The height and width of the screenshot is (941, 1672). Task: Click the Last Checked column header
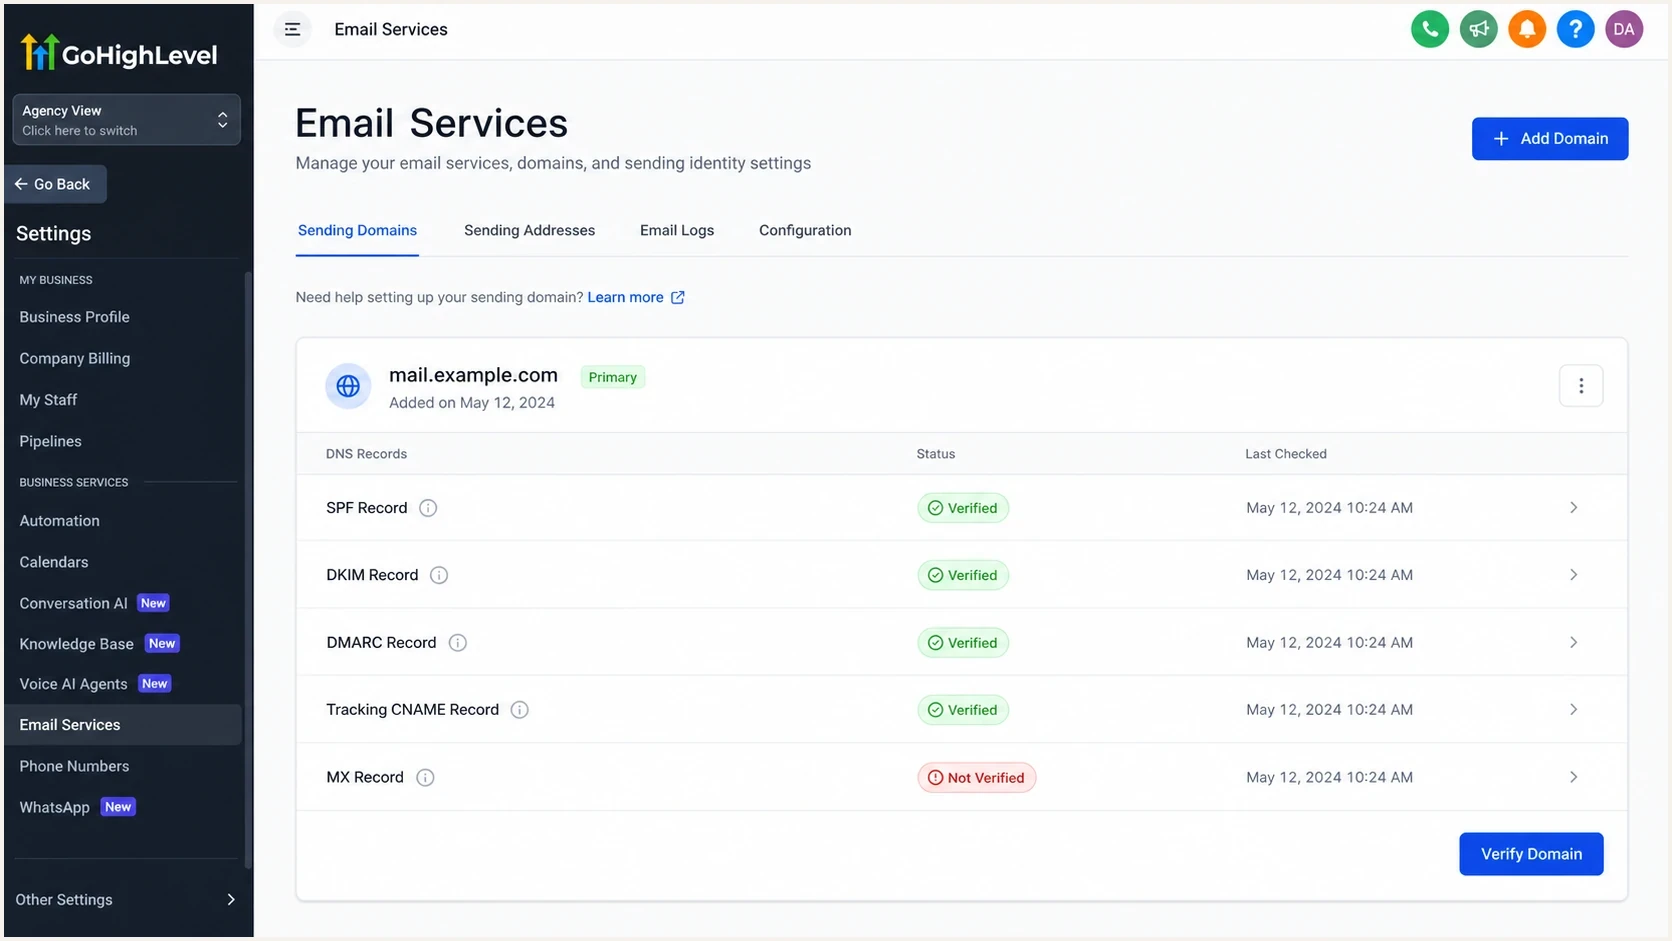tap(1286, 454)
